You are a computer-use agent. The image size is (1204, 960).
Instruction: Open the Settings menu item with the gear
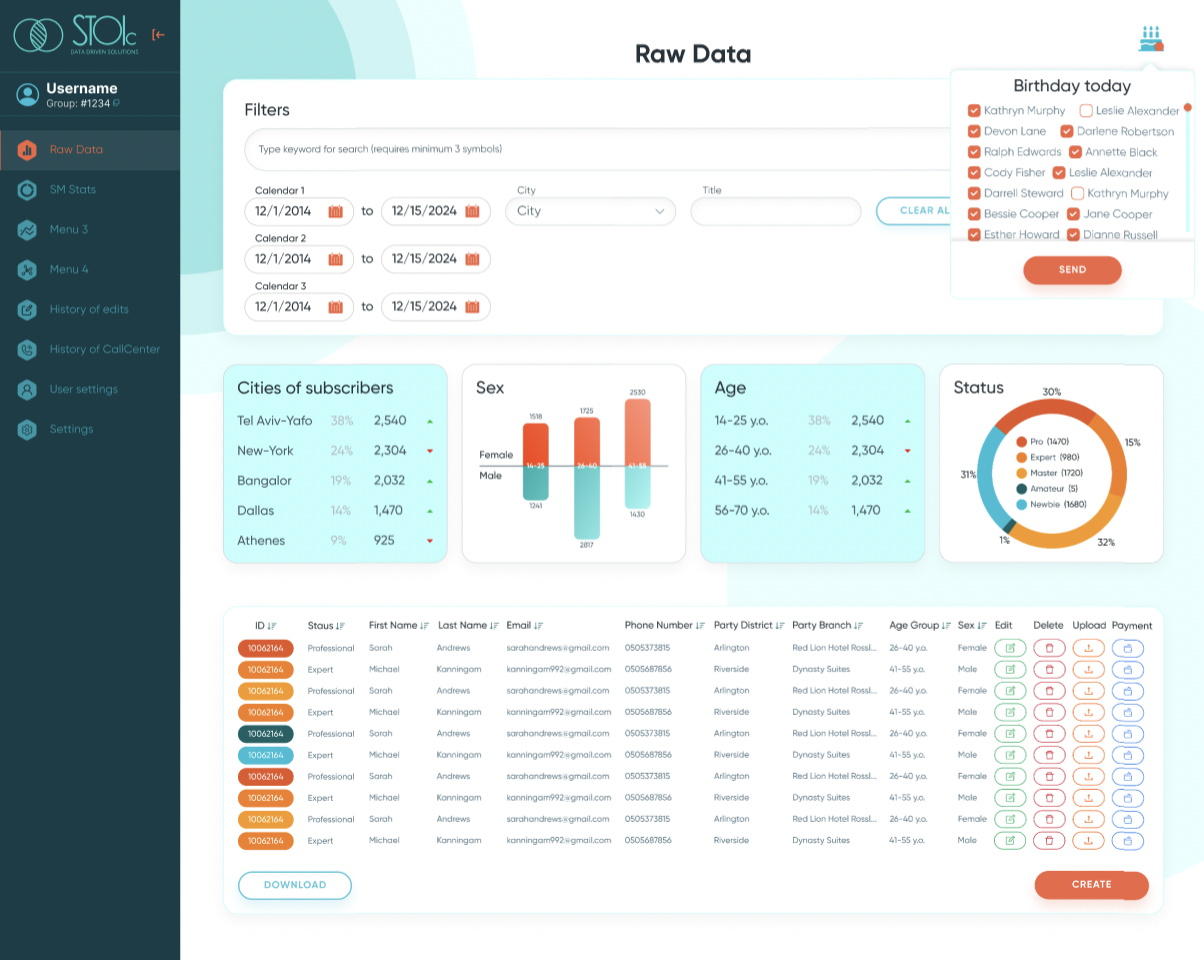tap(90, 430)
